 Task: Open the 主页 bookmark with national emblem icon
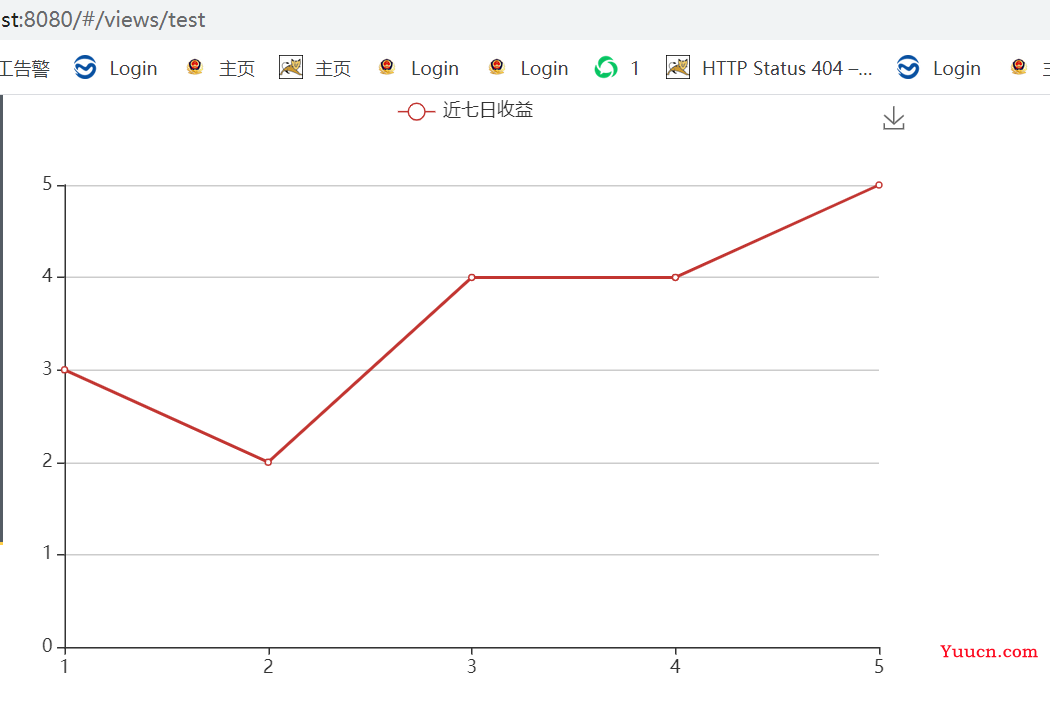point(220,68)
